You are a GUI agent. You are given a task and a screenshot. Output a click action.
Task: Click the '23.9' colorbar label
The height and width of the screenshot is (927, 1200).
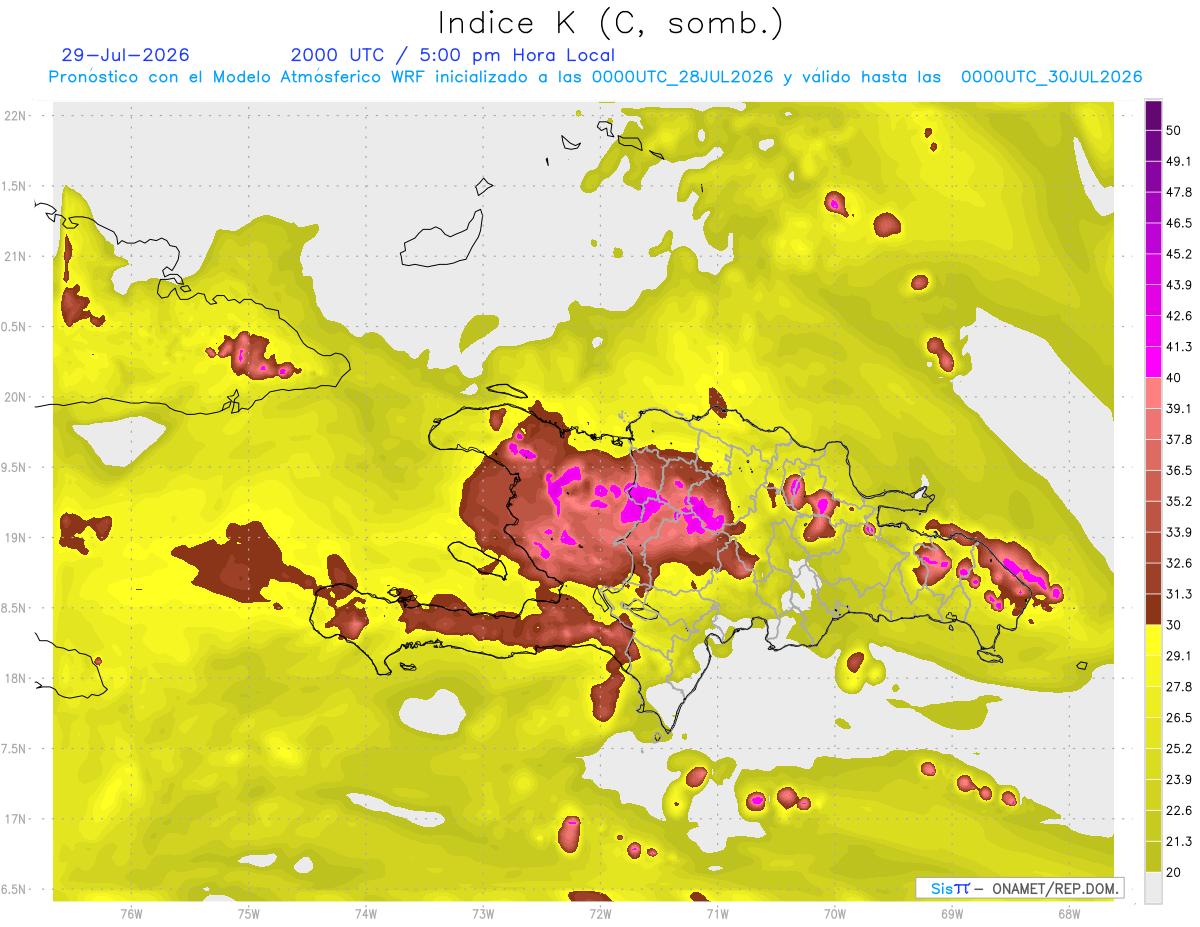click(1179, 779)
